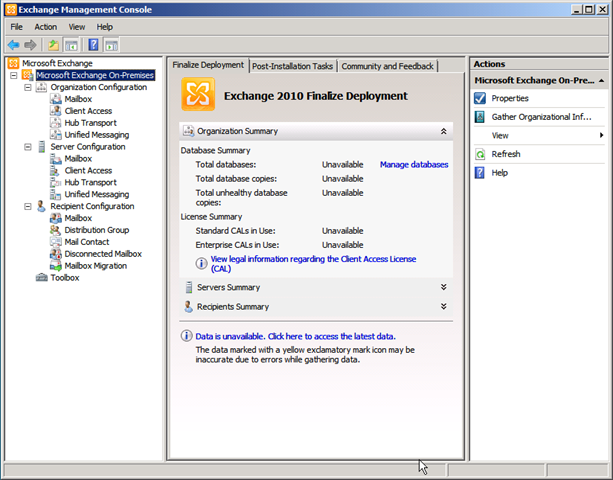Select the Toolbox tree item label

pyautogui.click(x=65, y=278)
